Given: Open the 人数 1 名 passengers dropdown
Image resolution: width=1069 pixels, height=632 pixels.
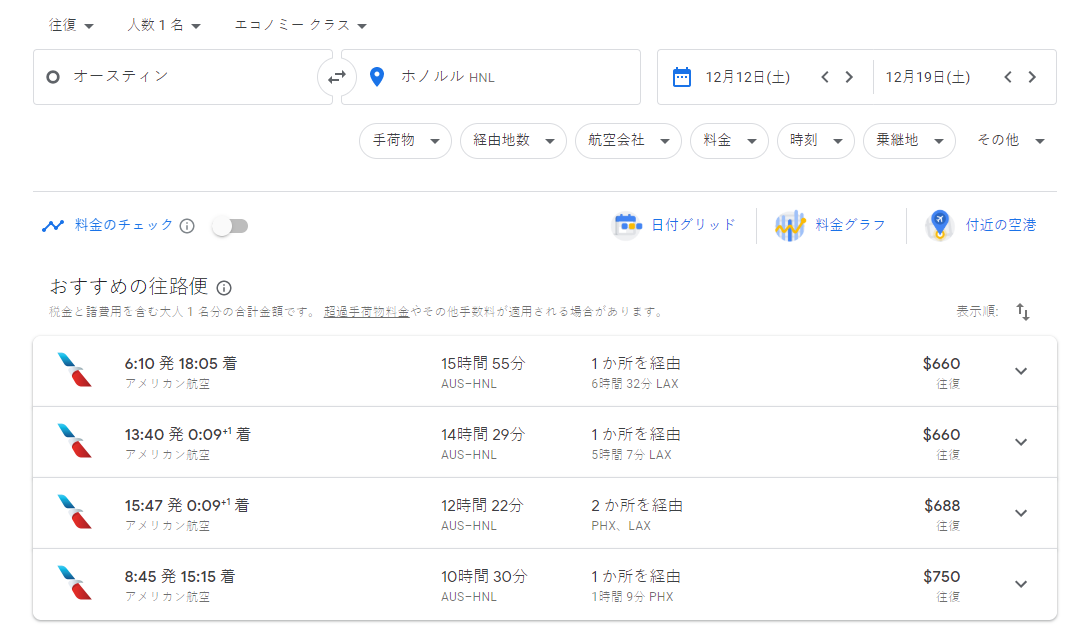Looking at the screenshot, I should pos(164,25).
